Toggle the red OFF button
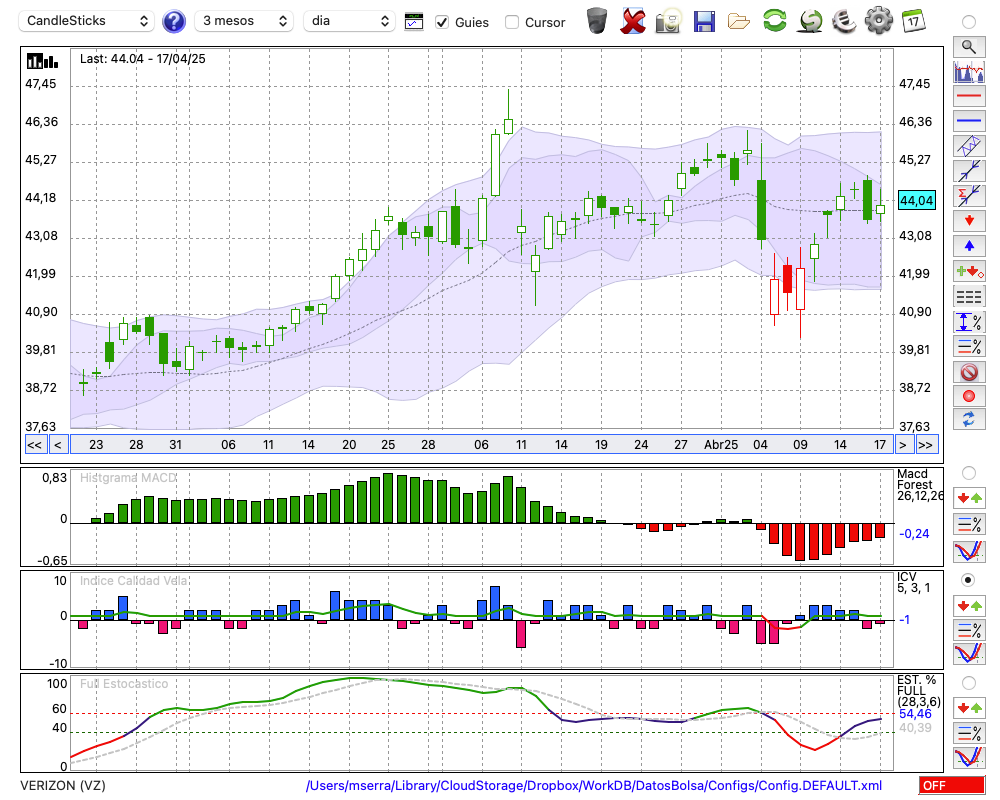The image size is (1000, 800). click(952, 785)
